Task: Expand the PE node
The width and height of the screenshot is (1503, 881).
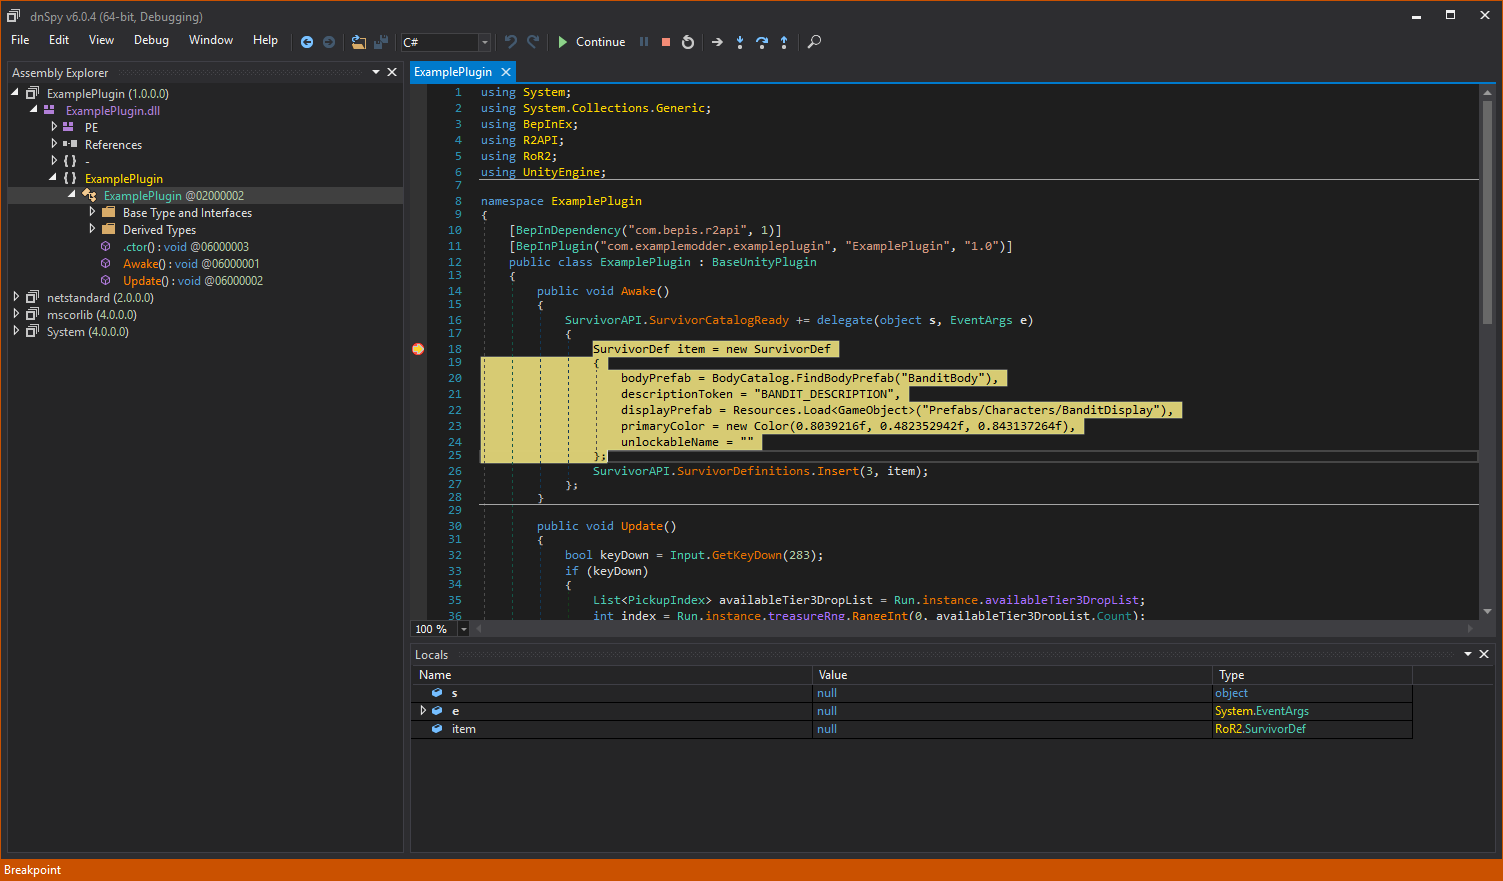Action: tap(54, 127)
